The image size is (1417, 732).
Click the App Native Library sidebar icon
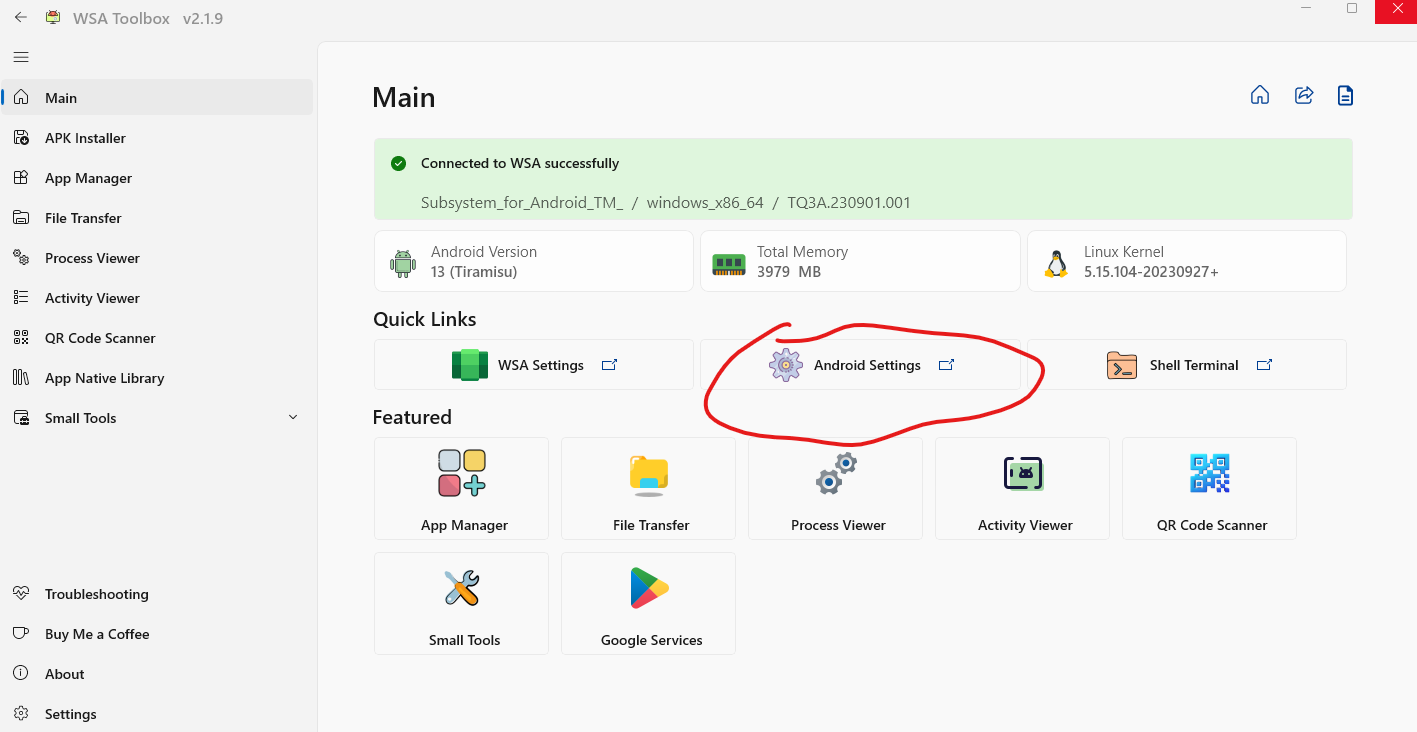click(21, 378)
